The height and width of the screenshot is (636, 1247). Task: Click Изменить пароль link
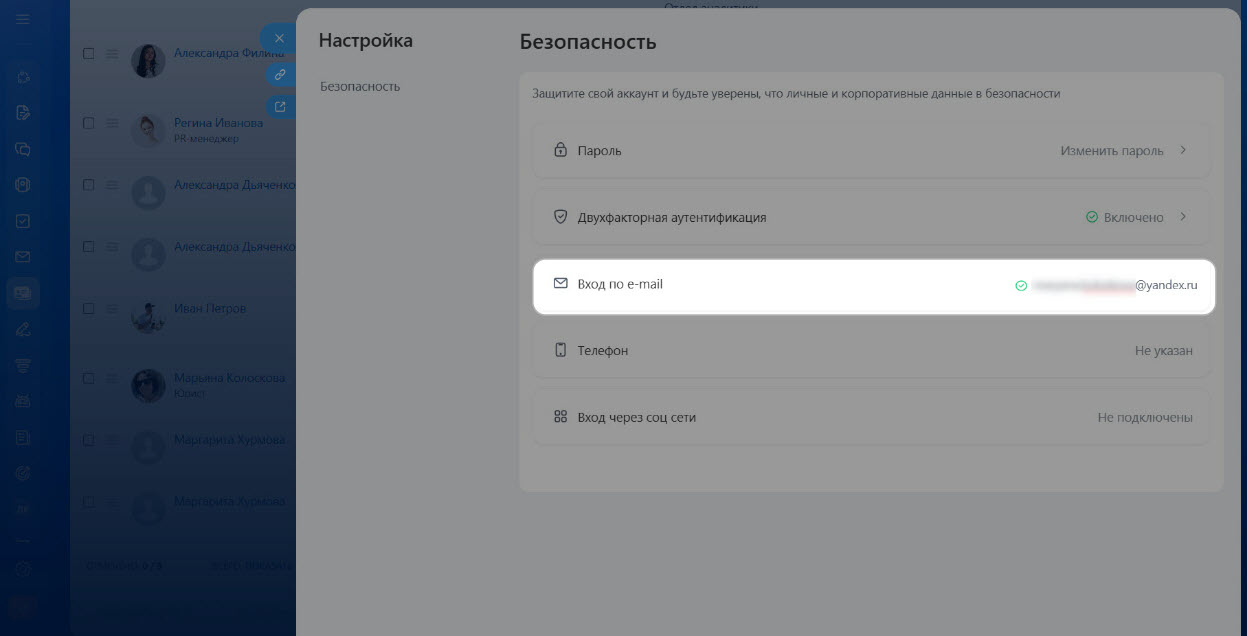[x=1111, y=151]
